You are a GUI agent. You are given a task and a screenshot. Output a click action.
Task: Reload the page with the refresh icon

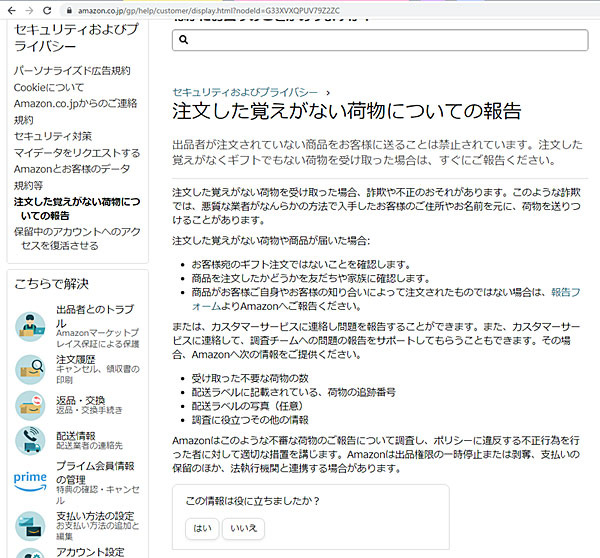[47, 10]
